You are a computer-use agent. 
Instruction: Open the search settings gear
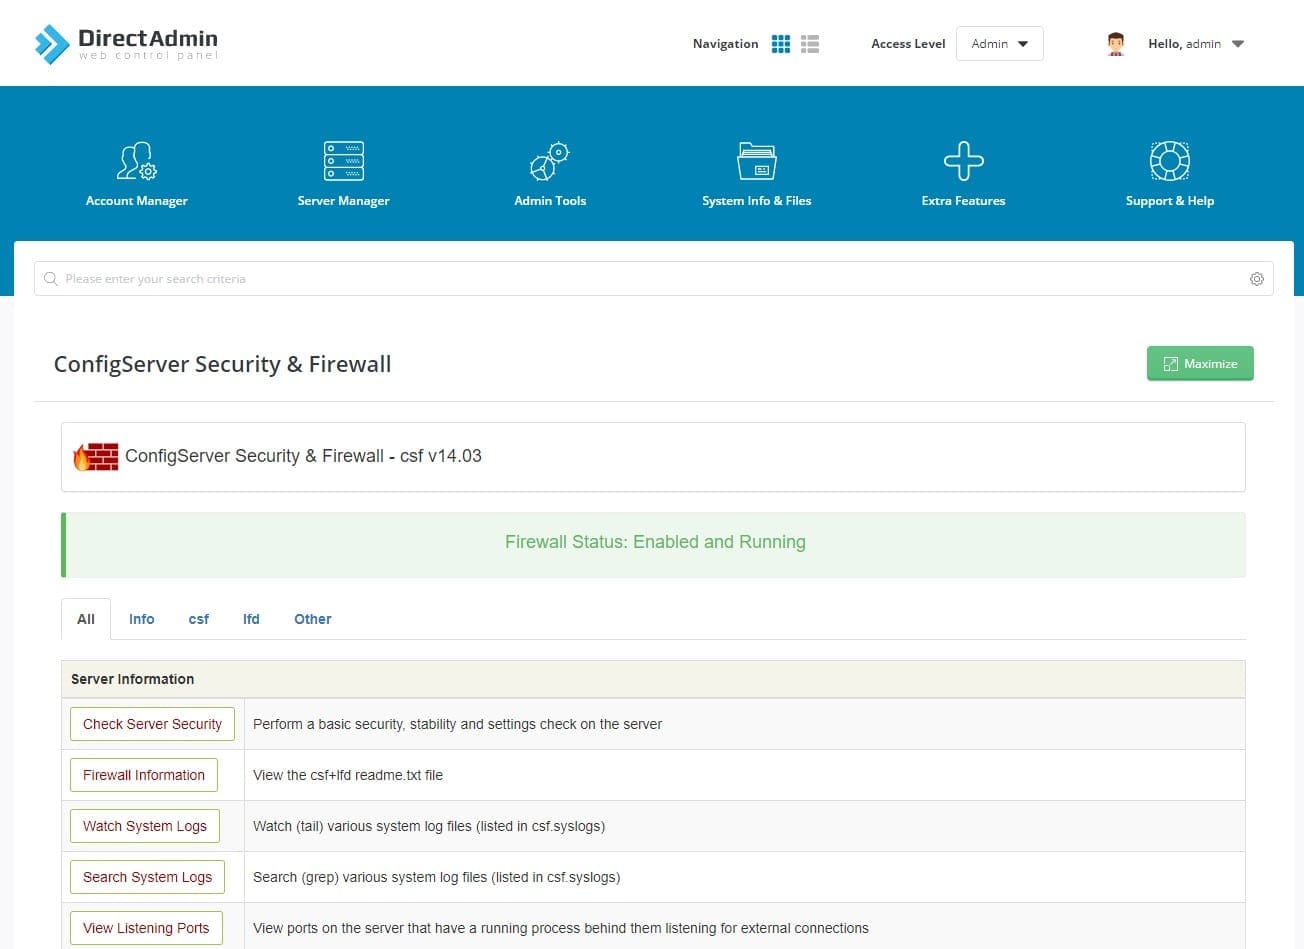[1257, 278]
